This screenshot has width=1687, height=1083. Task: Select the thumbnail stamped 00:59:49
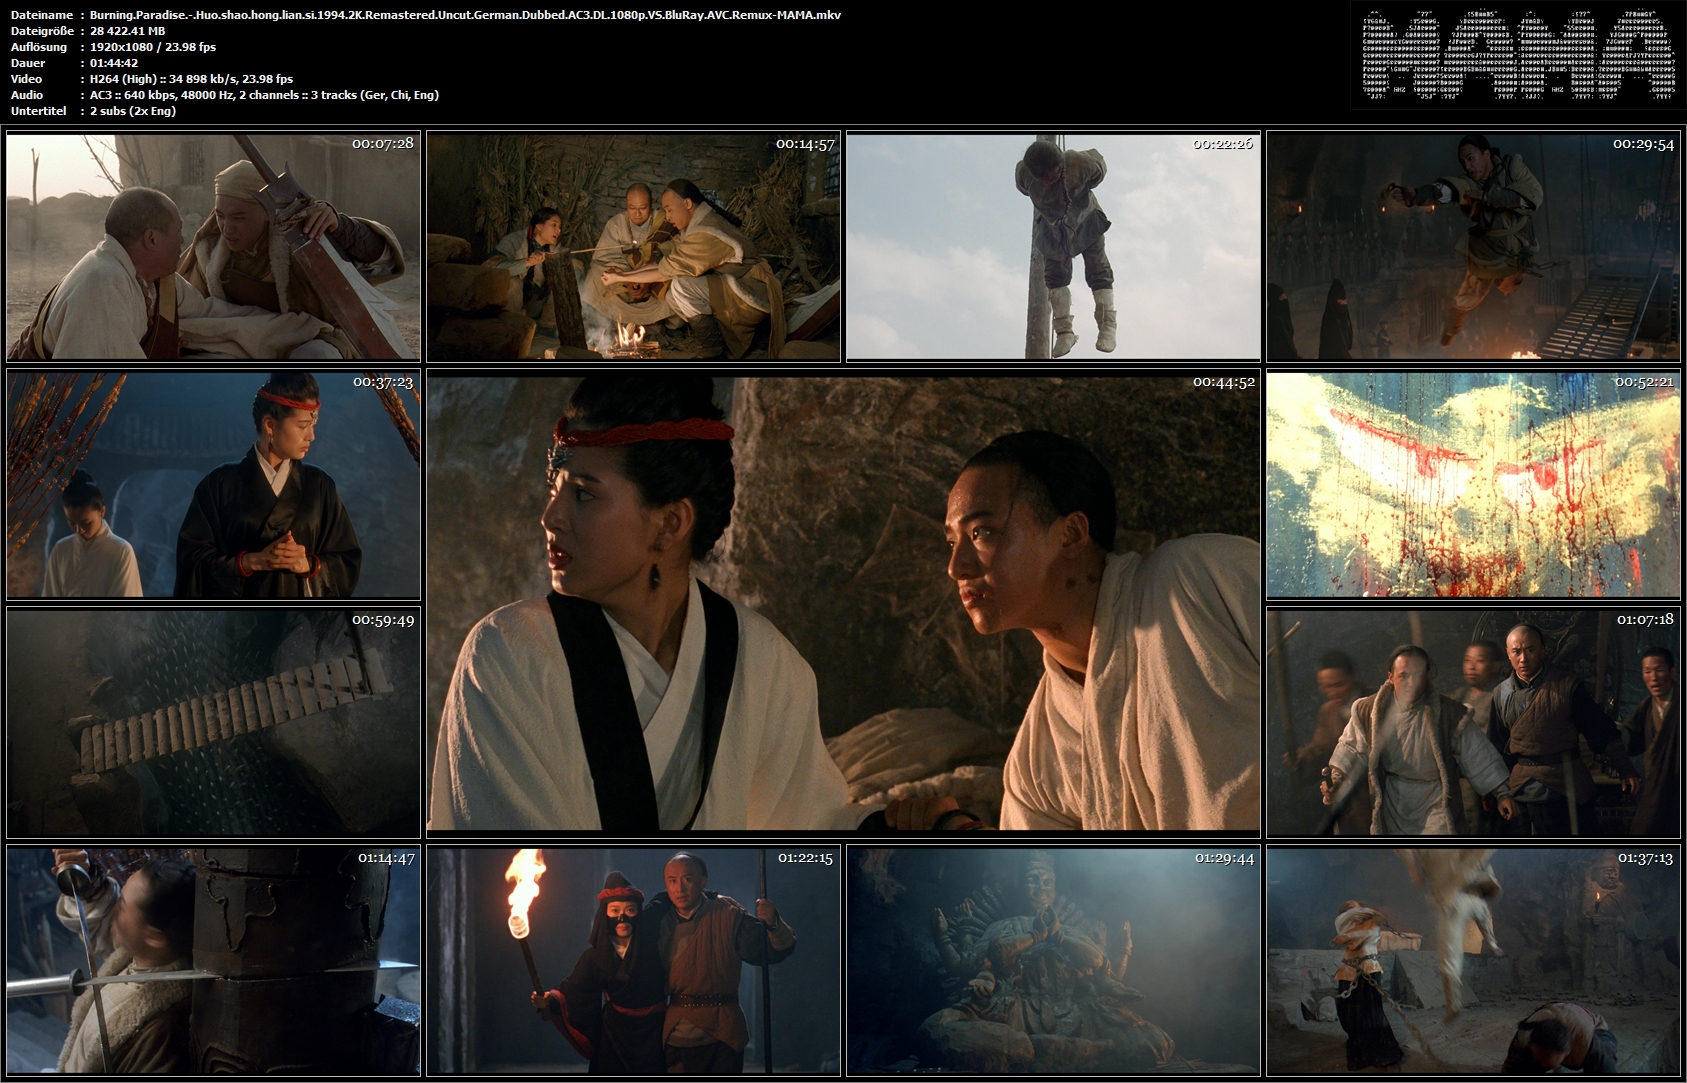(213, 723)
